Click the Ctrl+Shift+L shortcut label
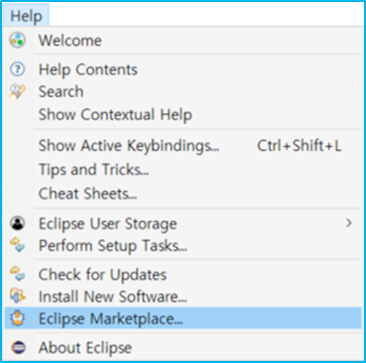Viewport: 366px width, 363px height. pyautogui.click(x=299, y=146)
